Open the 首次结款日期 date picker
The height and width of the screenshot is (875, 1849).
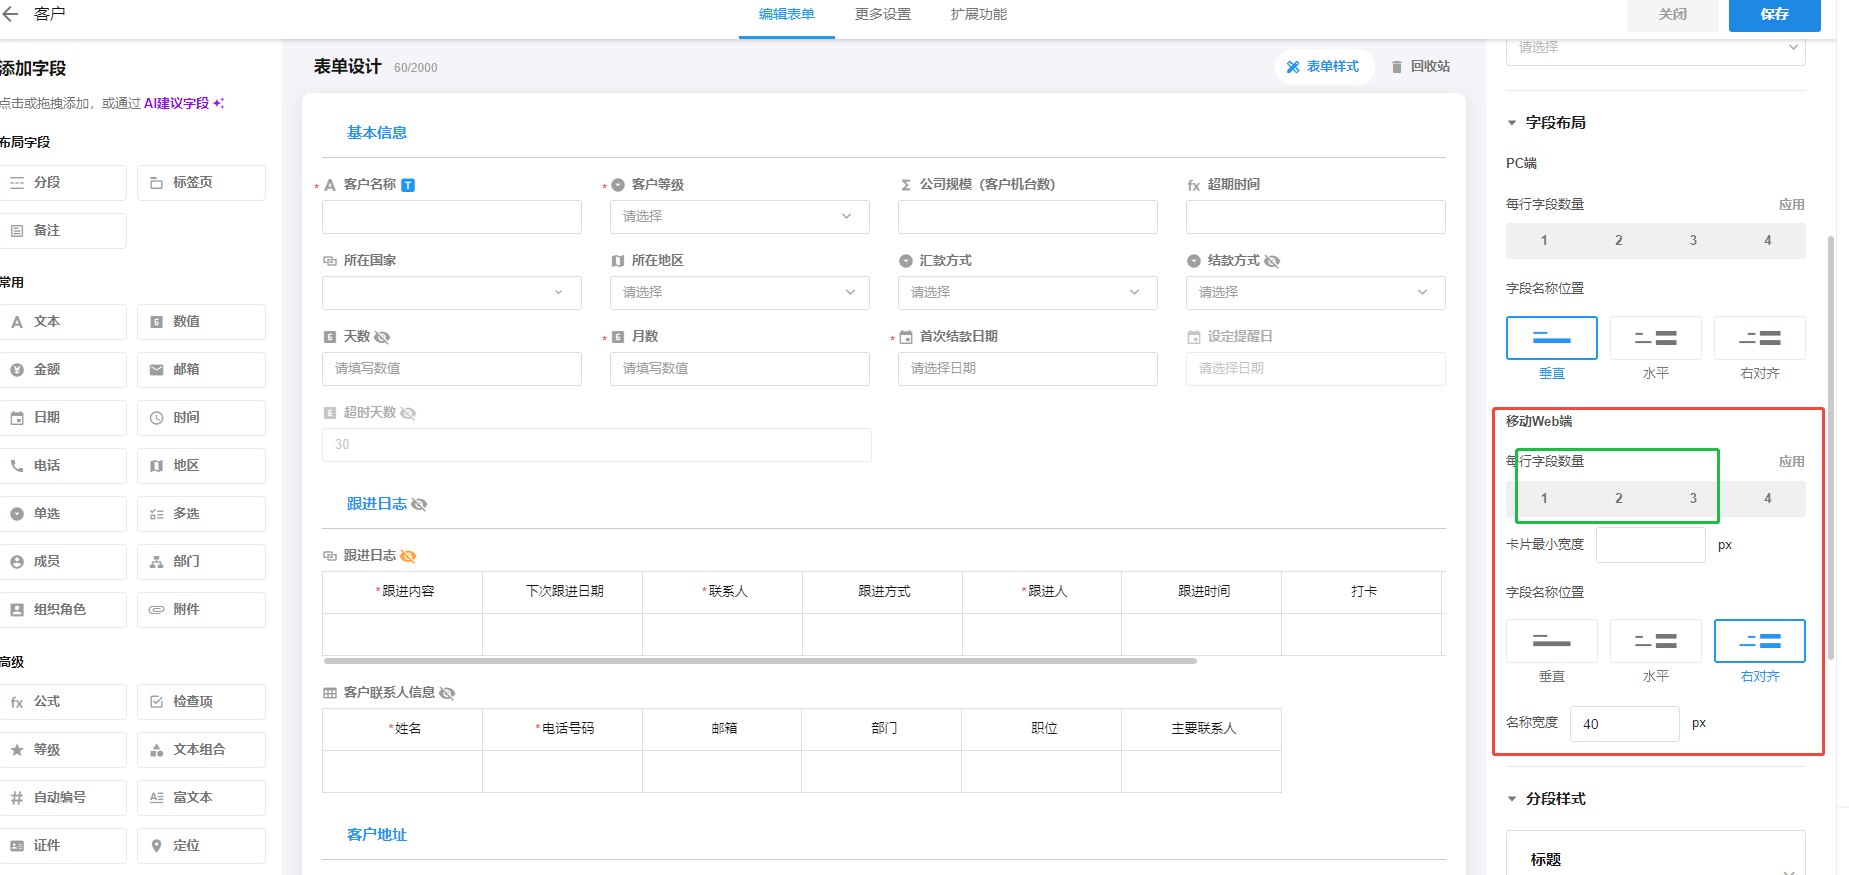(x=1028, y=369)
